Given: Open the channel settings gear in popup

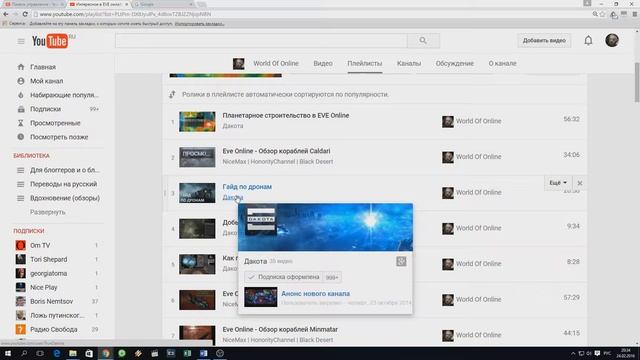Looking at the screenshot, I should pyautogui.click(x=401, y=261).
